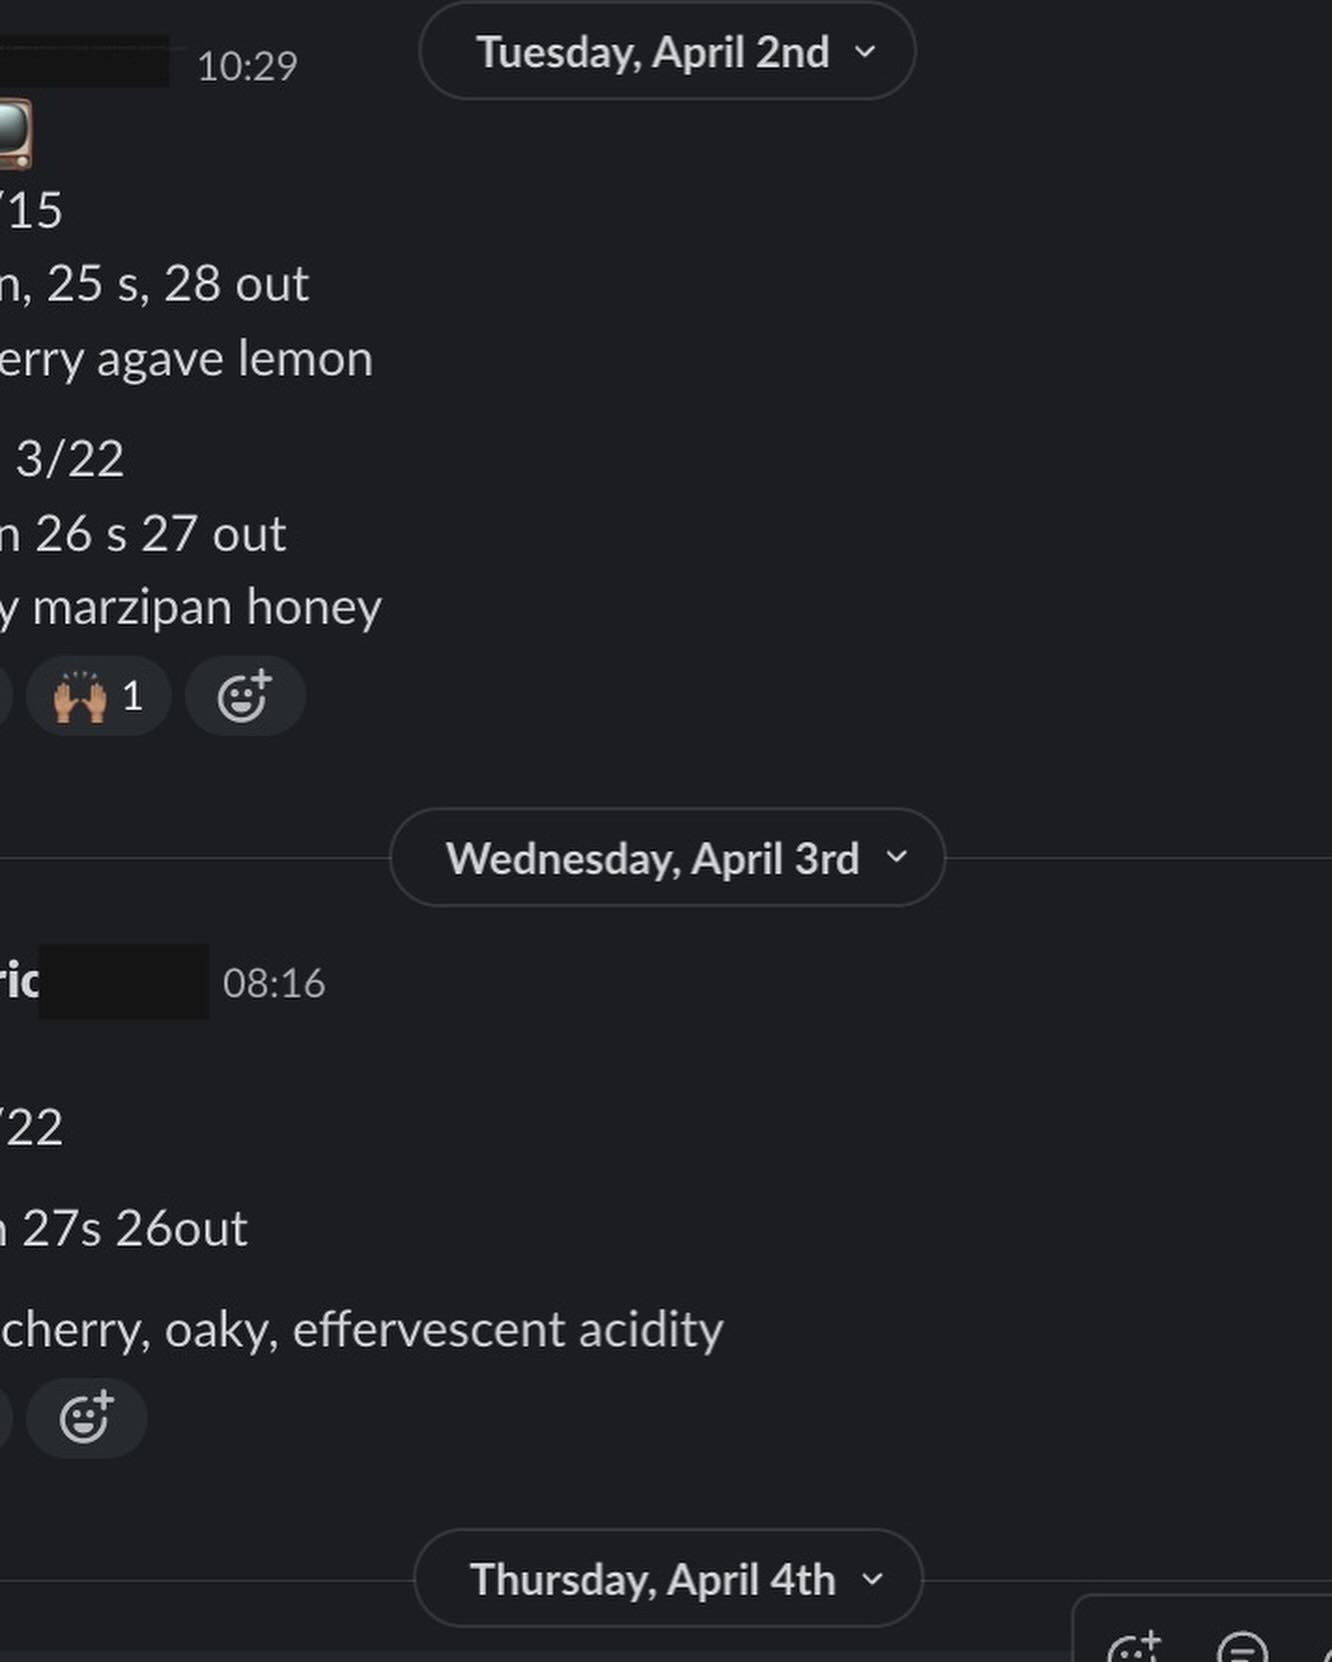This screenshot has width=1332, height=1662.
Task: Expand the Tuesday, April 2nd chevron
Action: 866,52
